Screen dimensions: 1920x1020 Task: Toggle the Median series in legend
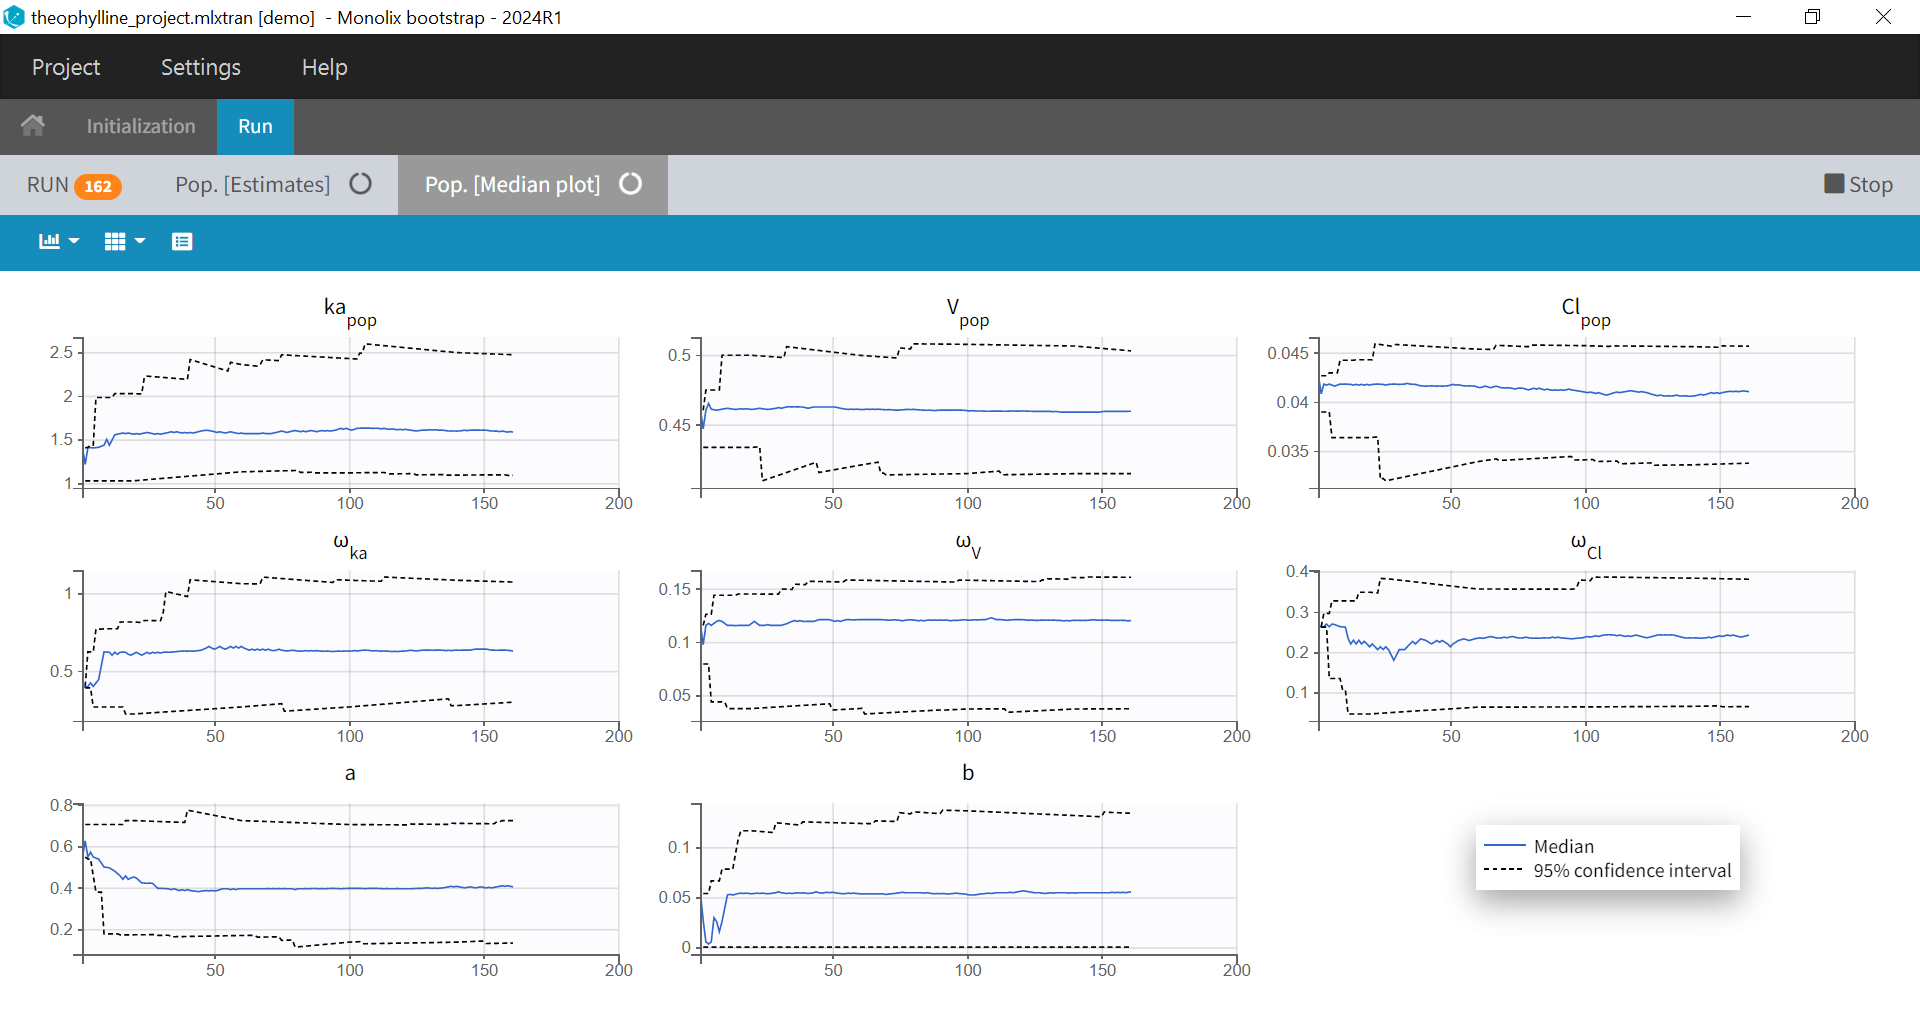click(1563, 846)
